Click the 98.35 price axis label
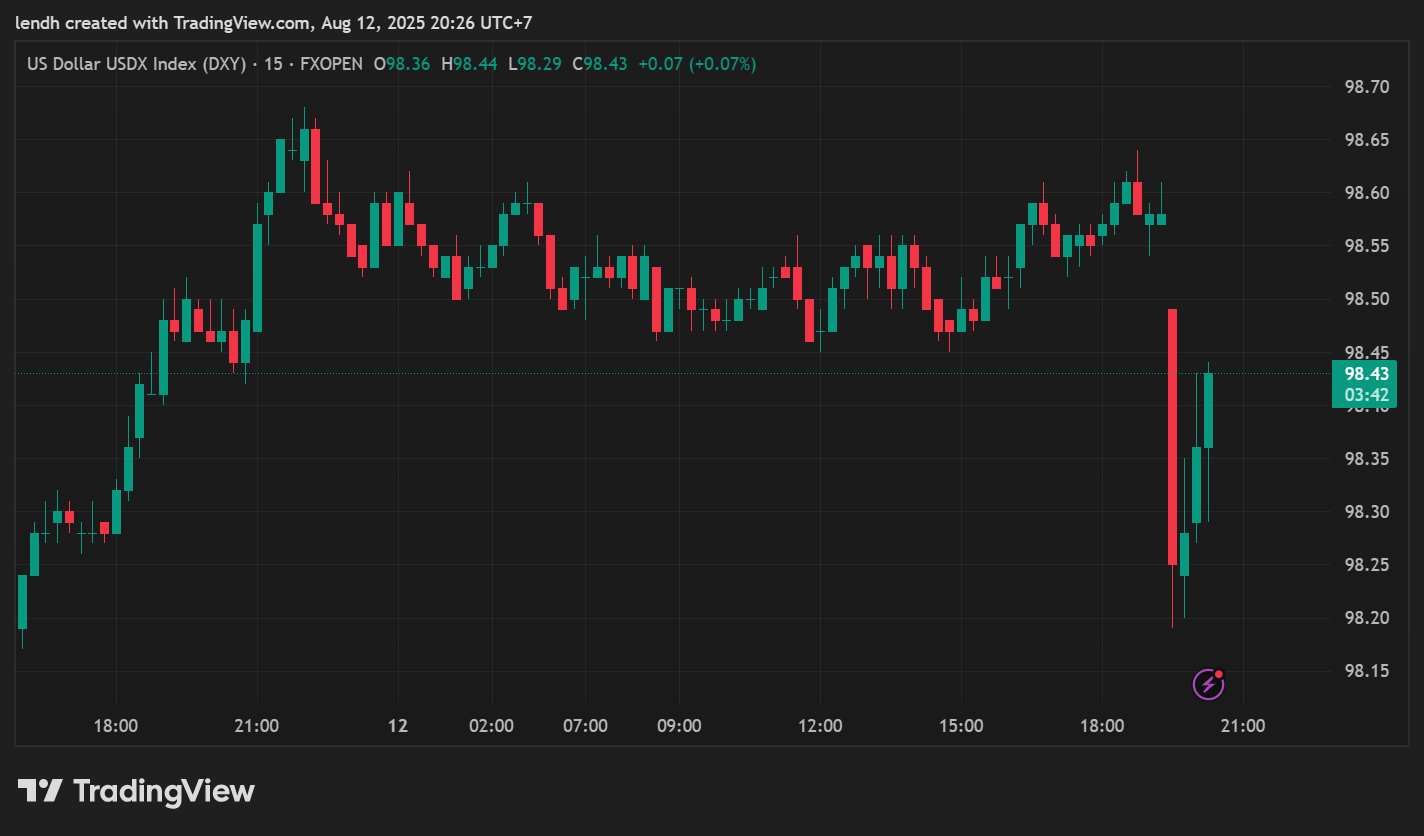Viewport: 1424px width, 836px height. coord(1366,459)
